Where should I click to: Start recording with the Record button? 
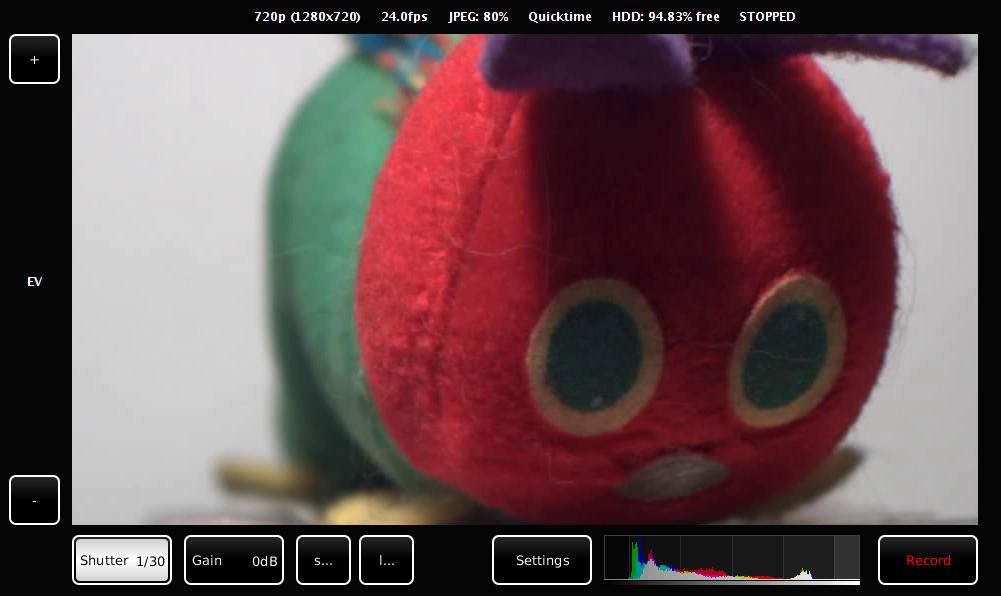coord(928,560)
